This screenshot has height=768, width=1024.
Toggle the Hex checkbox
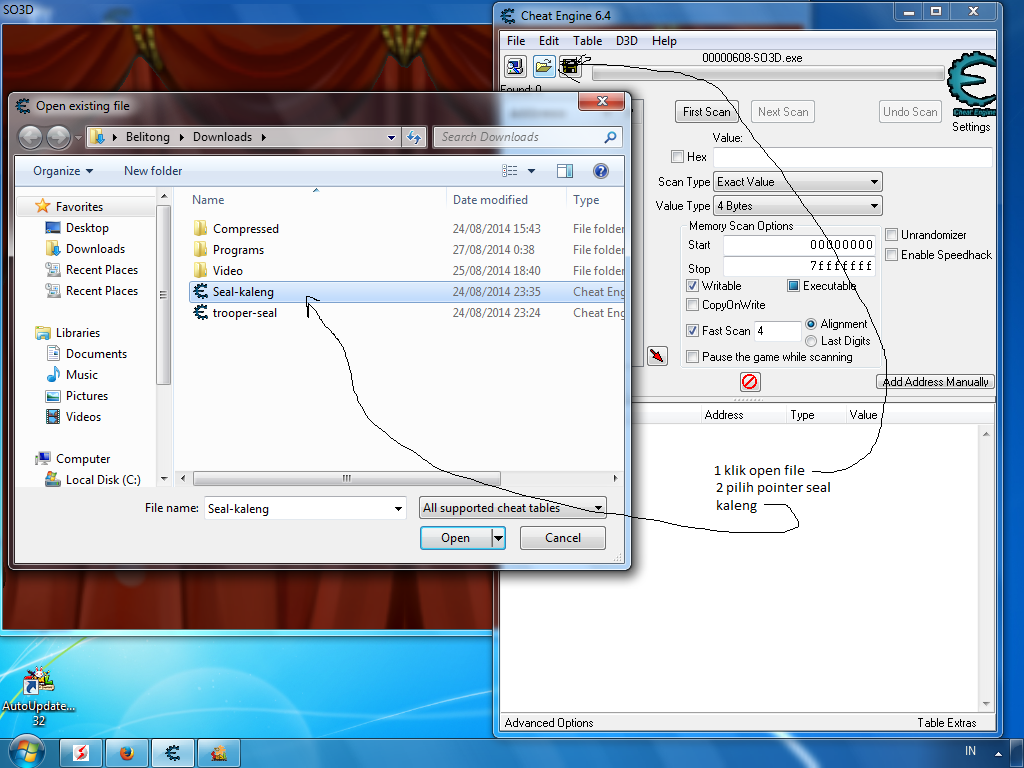677,157
